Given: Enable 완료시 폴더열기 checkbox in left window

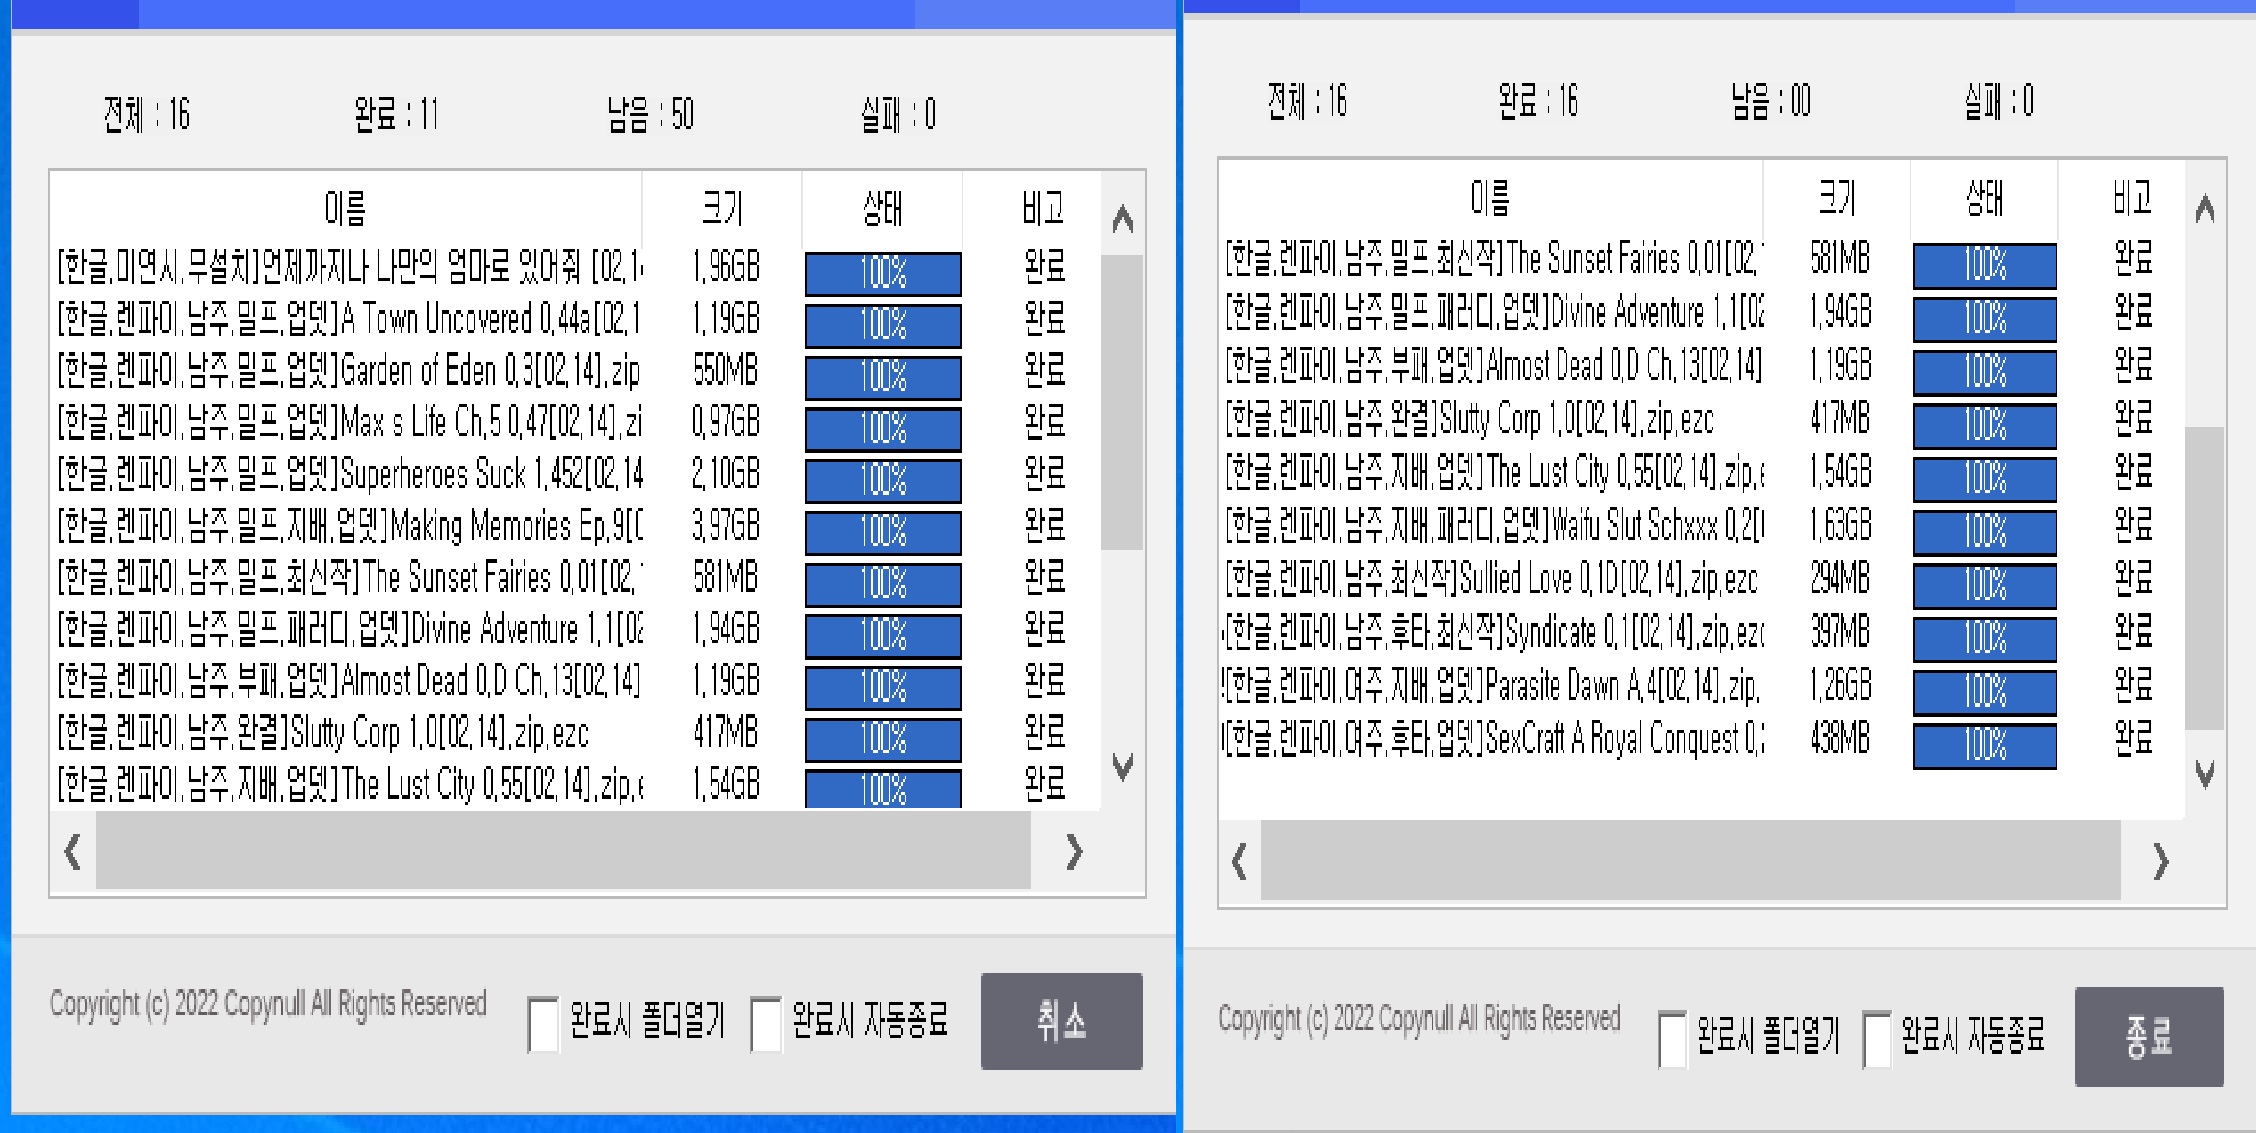Looking at the screenshot, I should pyautogui.click(x=543, y=1024).
